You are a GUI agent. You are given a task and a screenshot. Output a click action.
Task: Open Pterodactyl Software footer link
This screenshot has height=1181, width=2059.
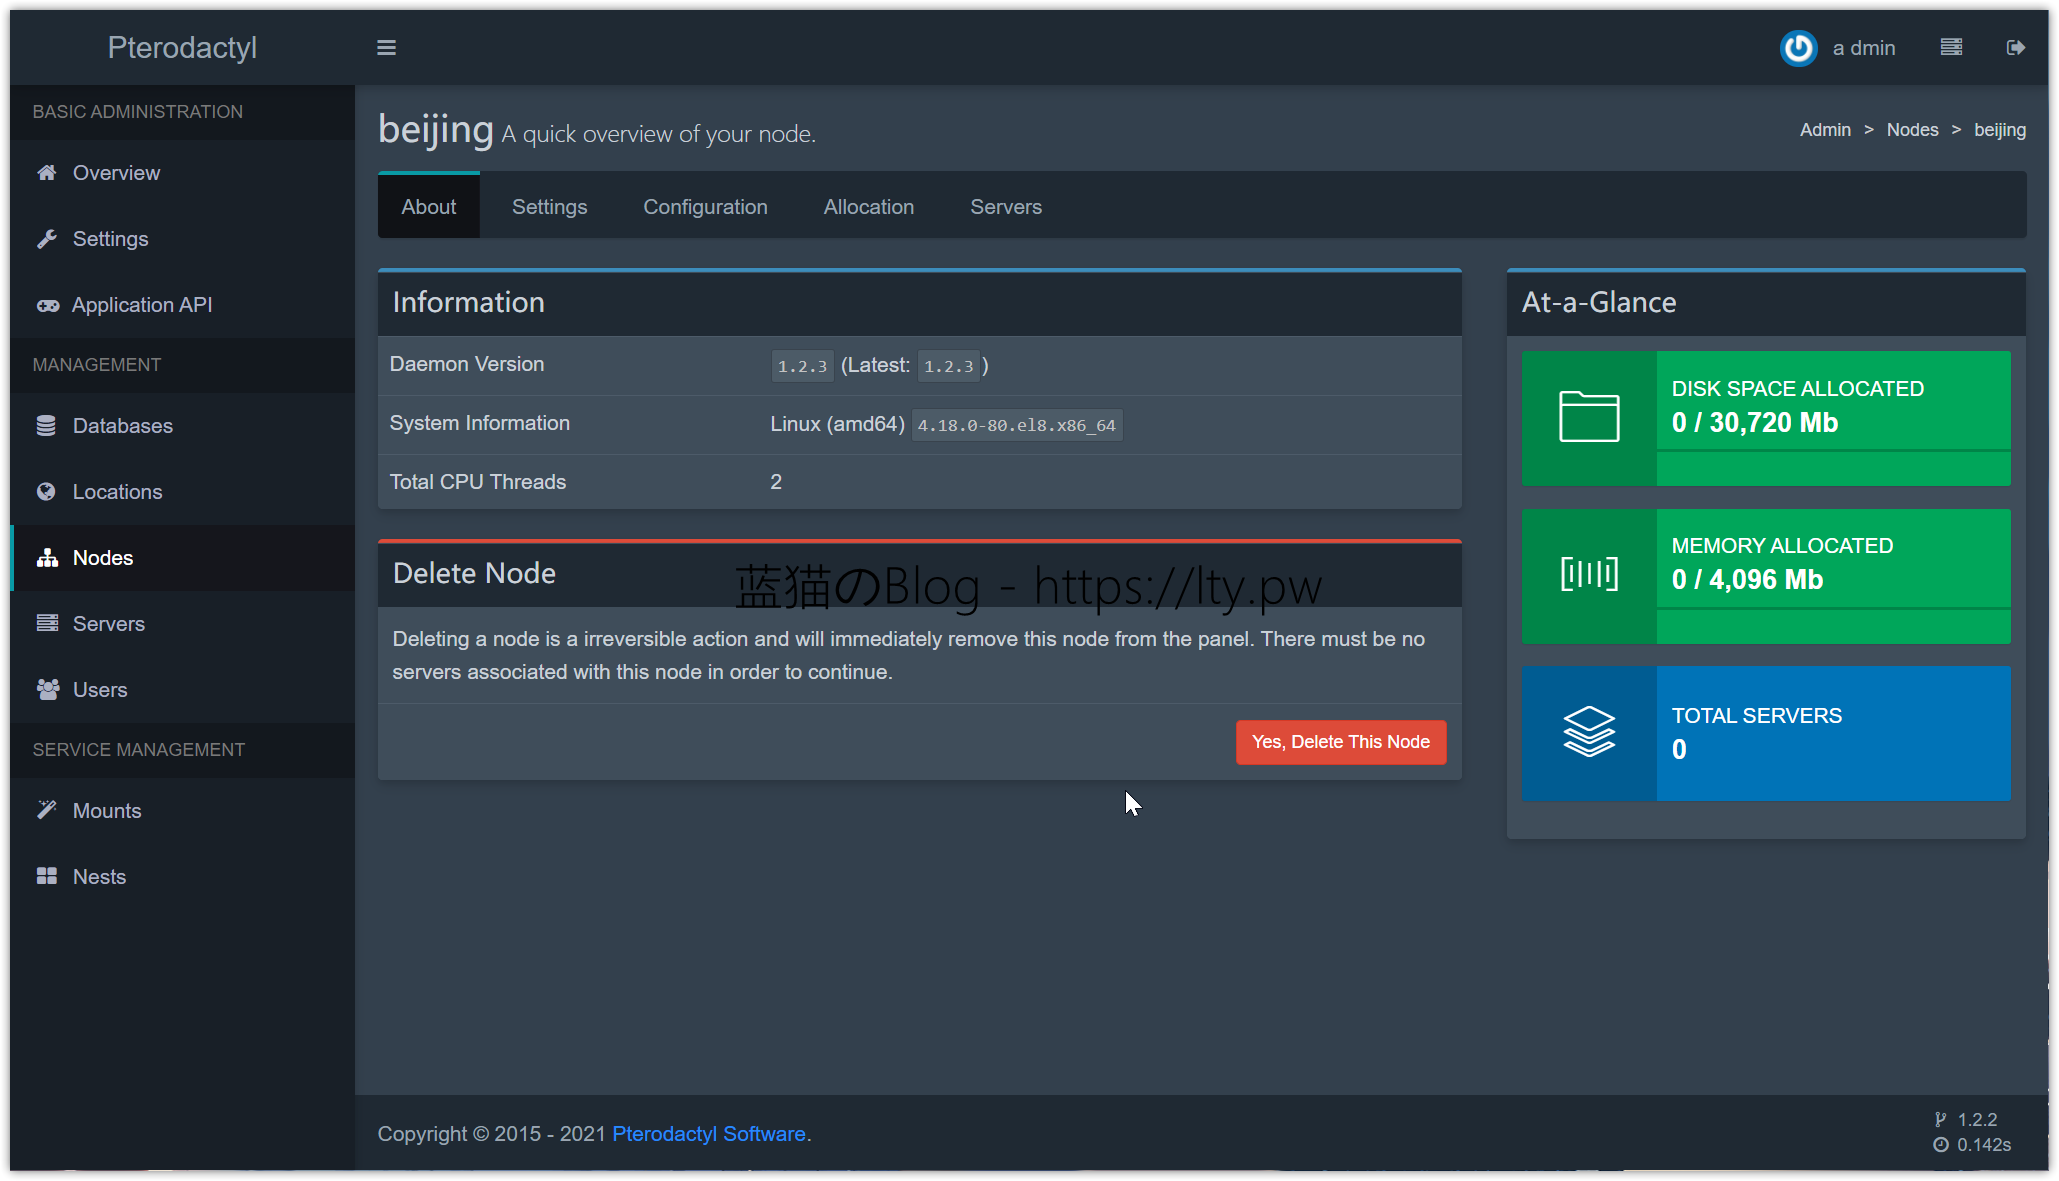(708, 1134)
